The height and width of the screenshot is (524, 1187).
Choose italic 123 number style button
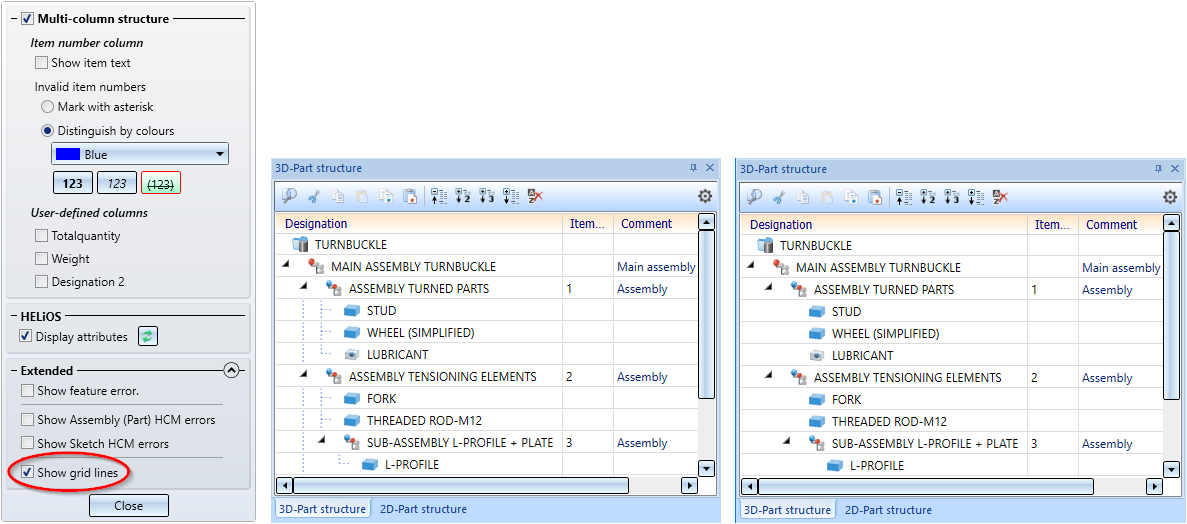coord(117,183)
